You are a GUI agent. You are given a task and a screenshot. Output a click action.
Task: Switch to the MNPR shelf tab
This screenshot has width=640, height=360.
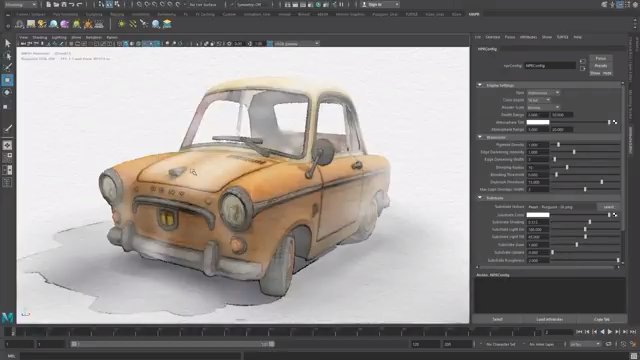point(474,14)
